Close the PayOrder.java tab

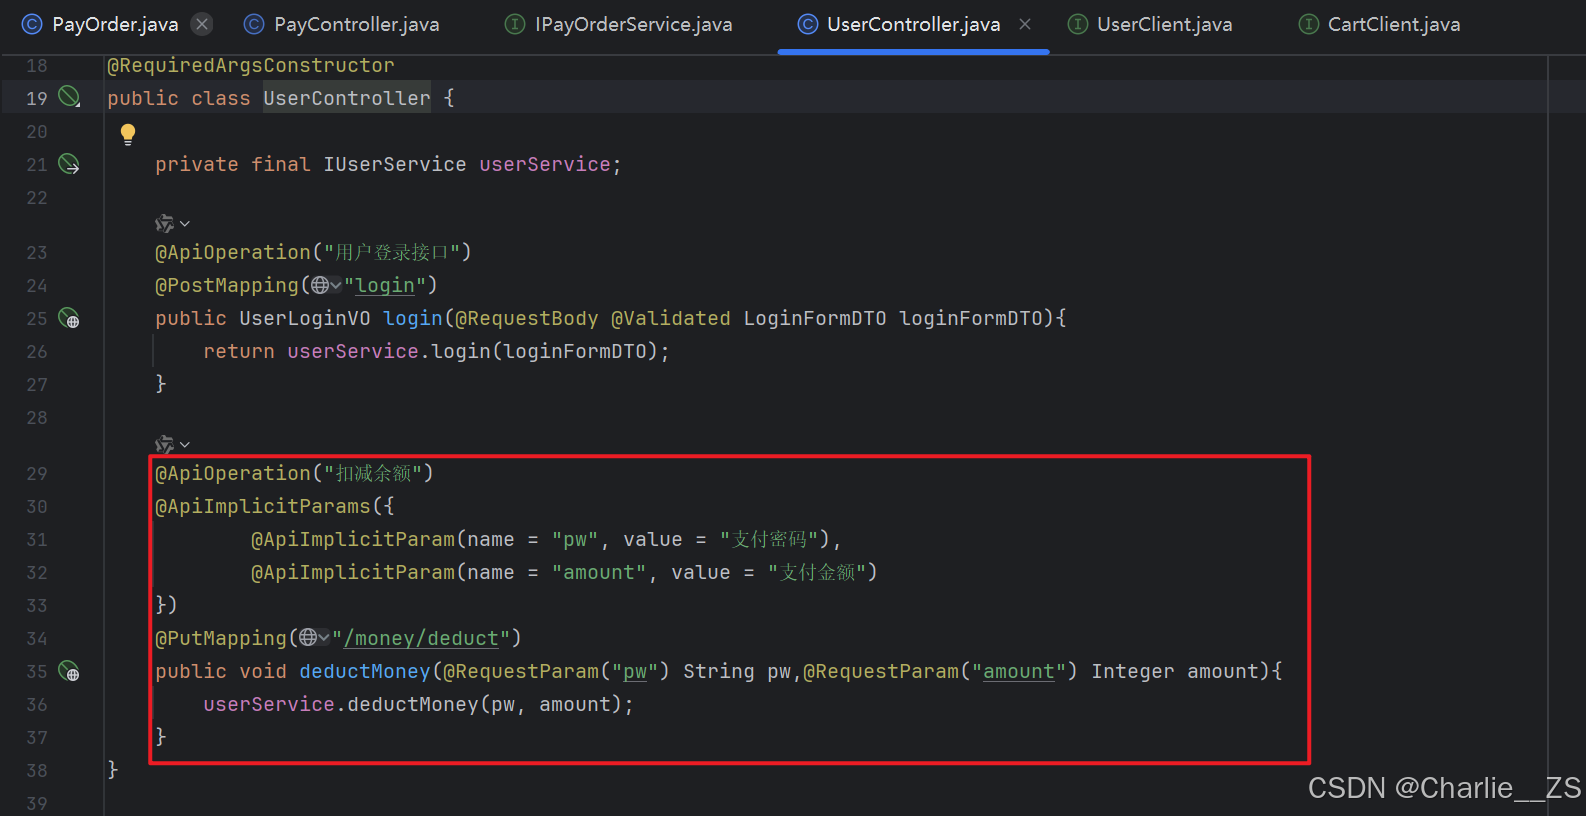point(202,24)
